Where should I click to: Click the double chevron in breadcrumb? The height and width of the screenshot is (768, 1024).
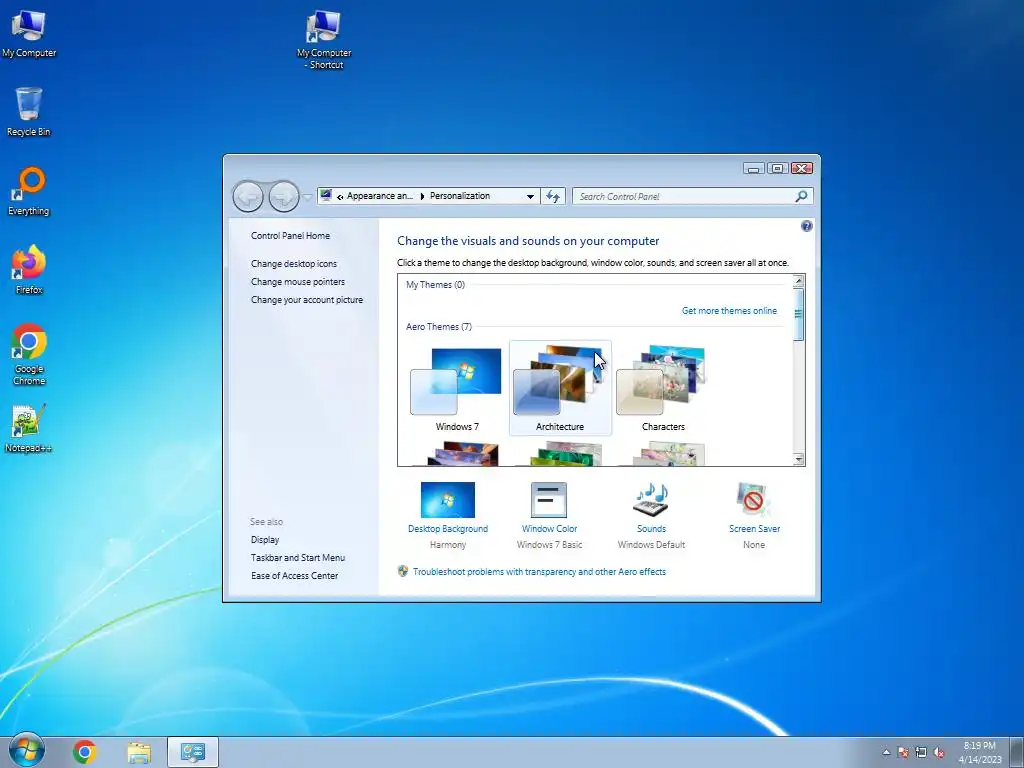[x=340, y=197]
